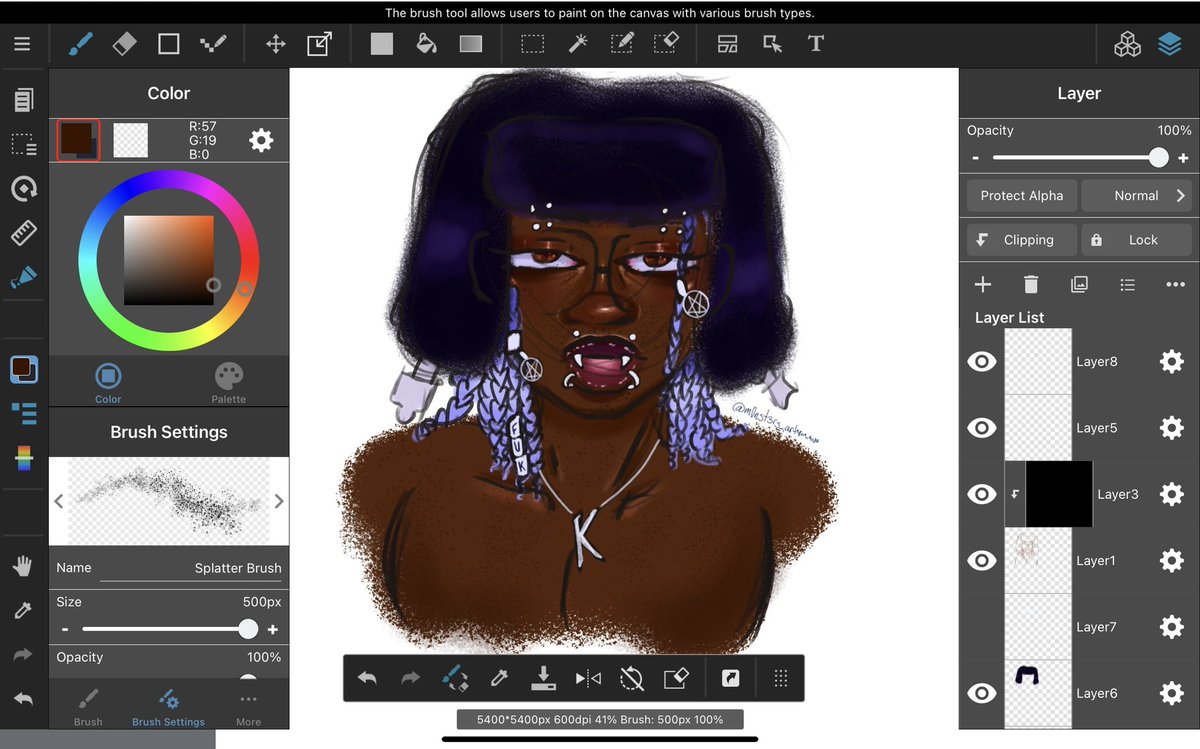The width and height of the screenshot is (1200, 749).
Task: Select the Operation cursor tool
Action: coord(772,44)
